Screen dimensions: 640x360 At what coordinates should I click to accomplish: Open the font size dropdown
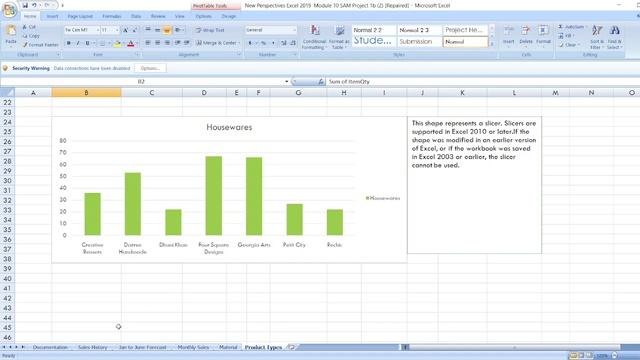pos(117,30)
